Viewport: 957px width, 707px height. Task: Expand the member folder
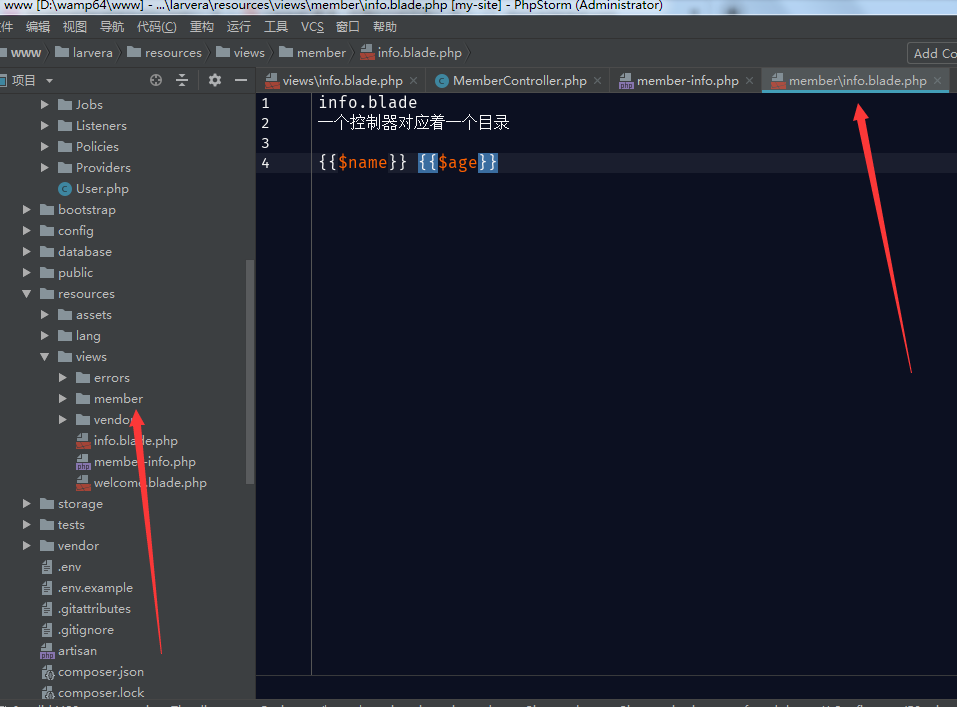(x=63, y=399)
